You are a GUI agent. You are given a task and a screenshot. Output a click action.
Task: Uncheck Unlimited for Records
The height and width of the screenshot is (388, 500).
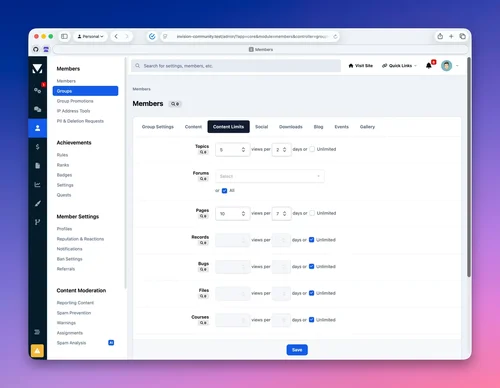311,240
